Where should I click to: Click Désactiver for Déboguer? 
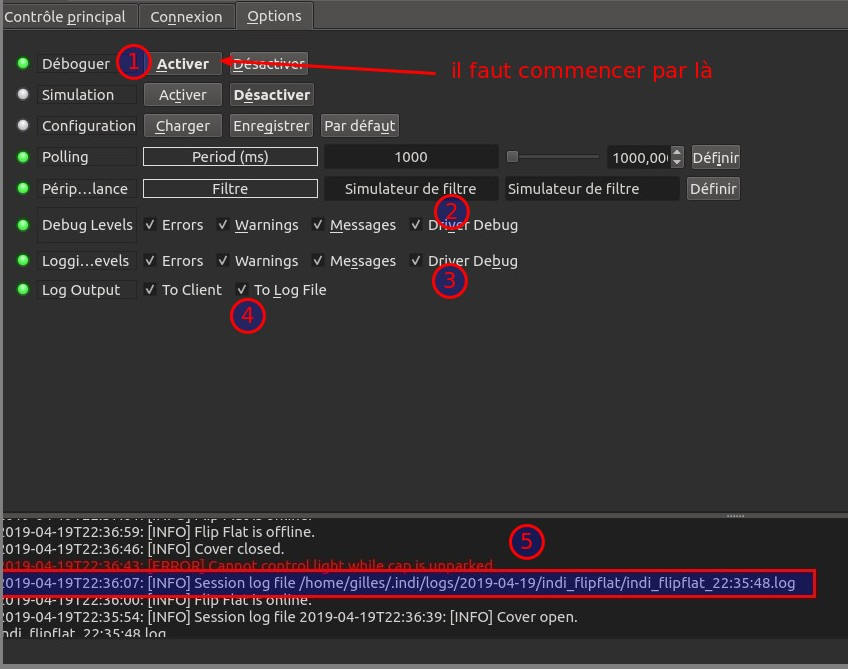269,64
